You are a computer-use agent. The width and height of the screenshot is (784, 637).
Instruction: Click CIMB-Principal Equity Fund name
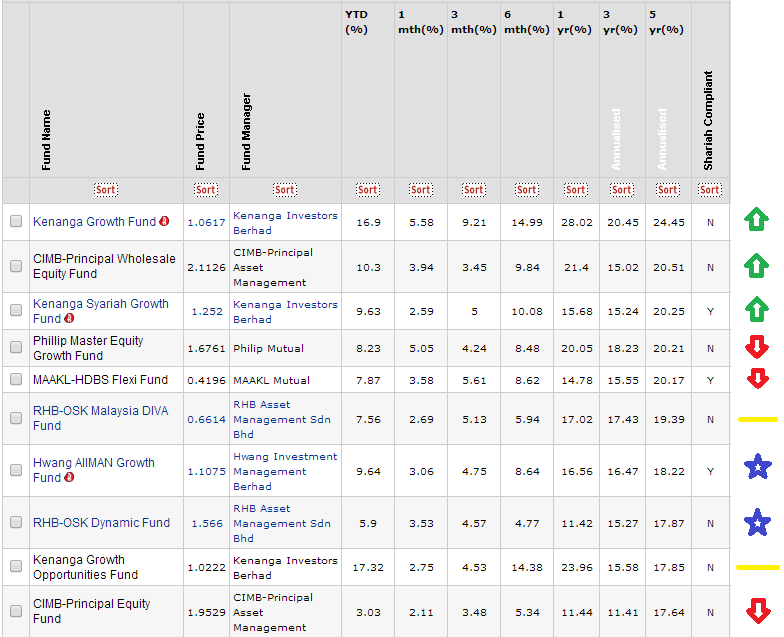(x=92, y=611)
